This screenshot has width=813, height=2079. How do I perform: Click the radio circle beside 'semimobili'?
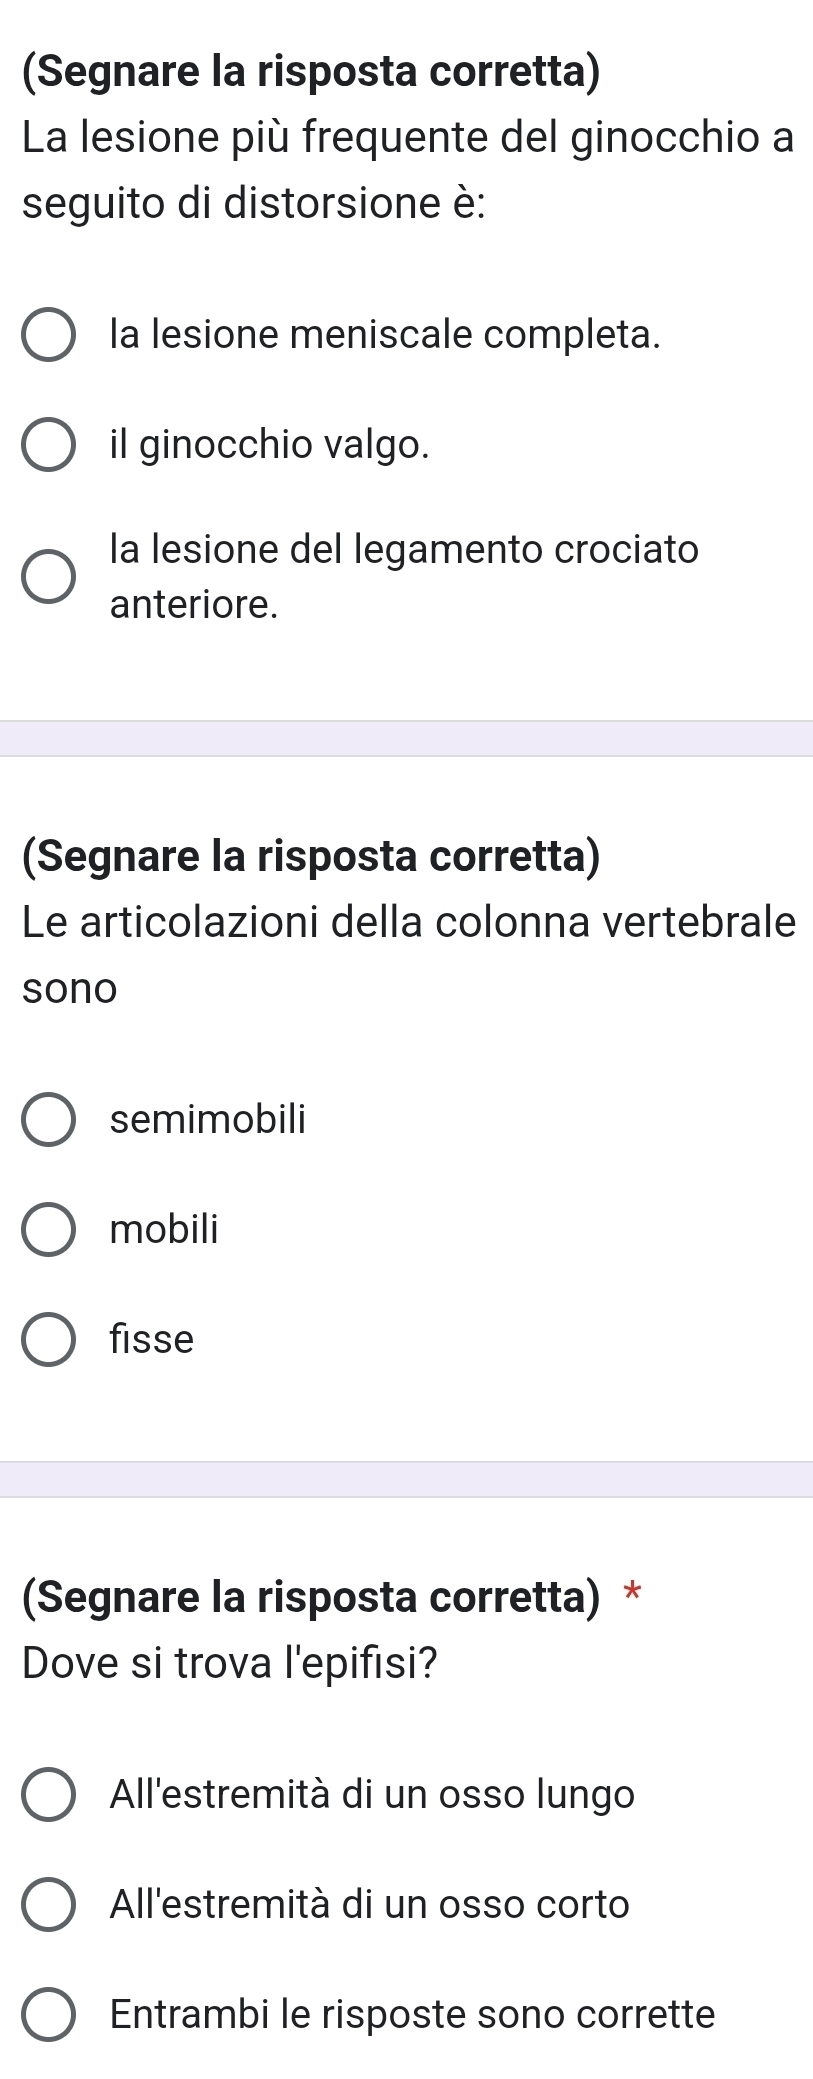pyautogui.click(x=48, y=1120)
